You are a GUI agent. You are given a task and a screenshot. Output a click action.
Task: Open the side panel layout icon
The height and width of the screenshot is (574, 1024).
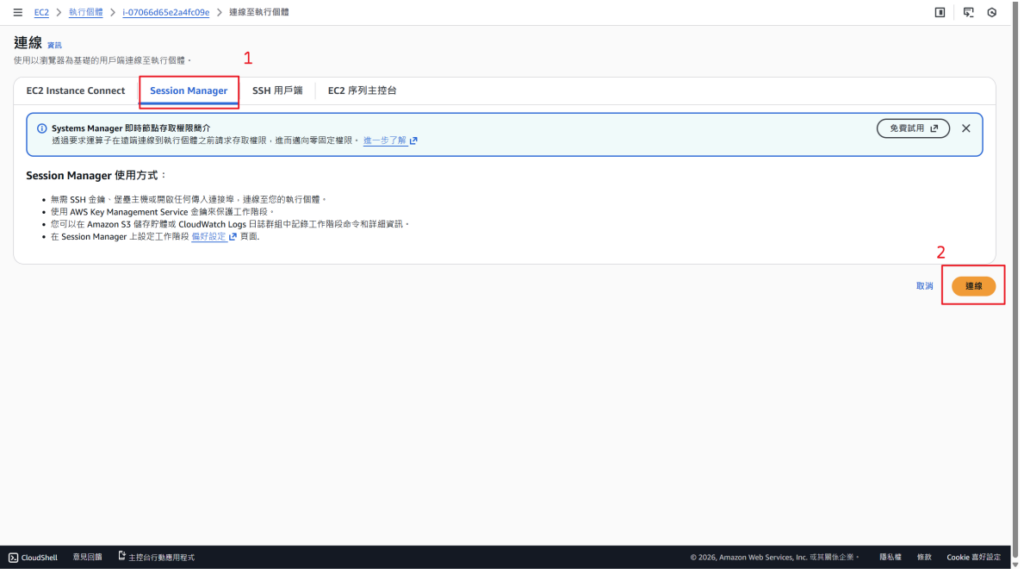coord(940,12)
